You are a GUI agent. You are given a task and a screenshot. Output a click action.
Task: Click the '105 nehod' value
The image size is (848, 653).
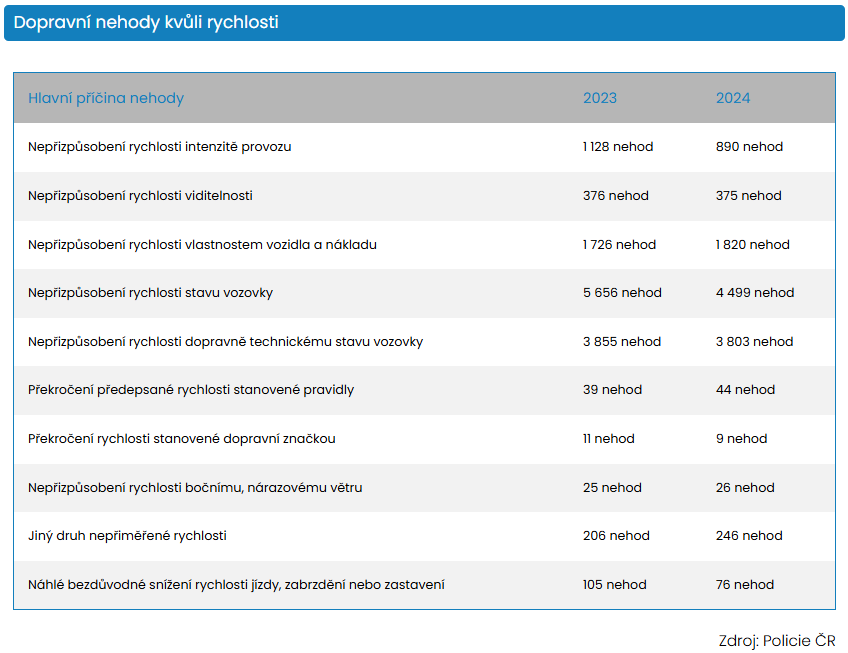point(615,585)
